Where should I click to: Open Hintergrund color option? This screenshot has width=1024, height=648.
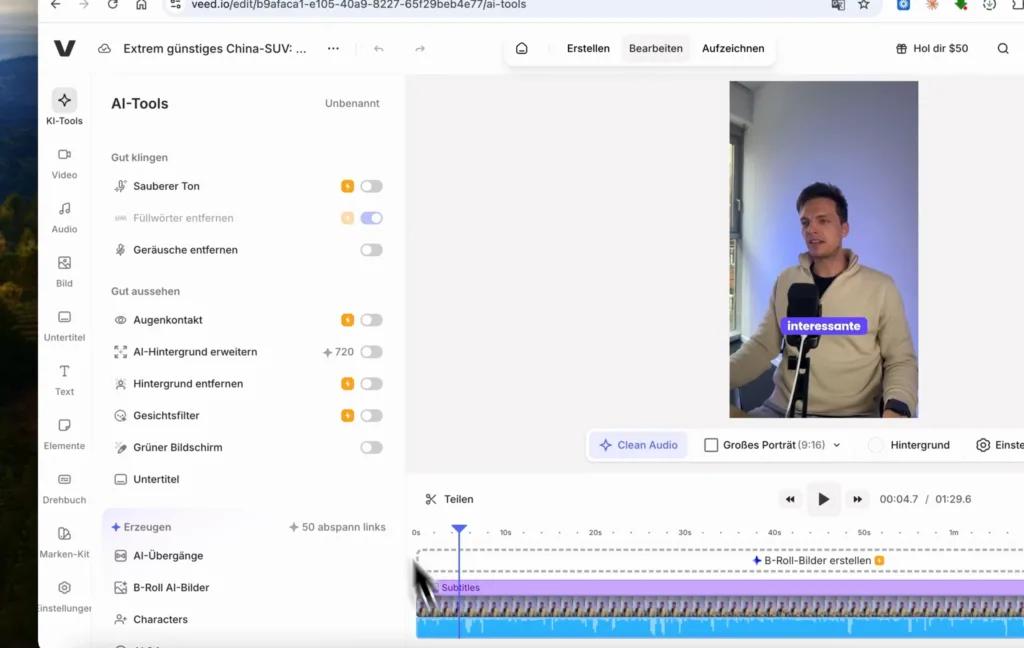(909, 445)
